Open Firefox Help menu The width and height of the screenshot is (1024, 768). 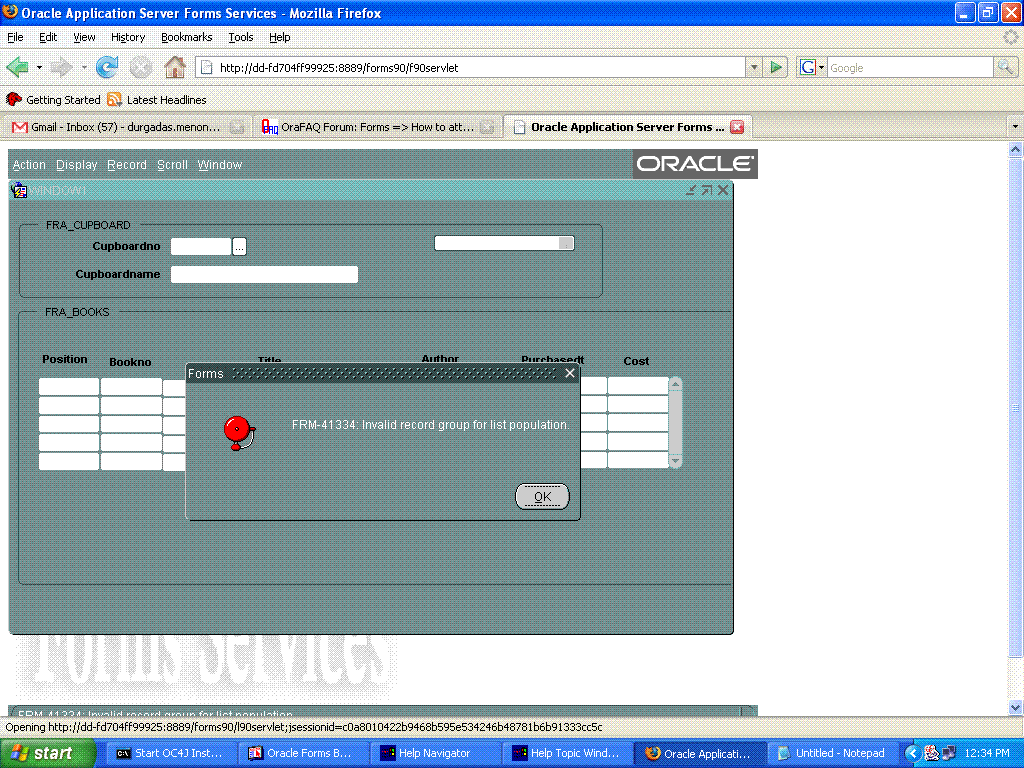280,37
